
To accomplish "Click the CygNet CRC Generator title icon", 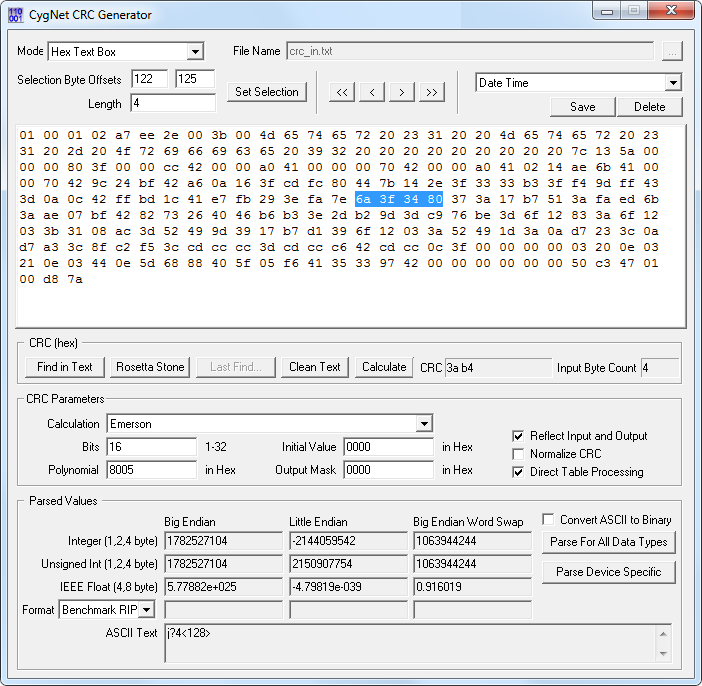I will coord(15,15).
